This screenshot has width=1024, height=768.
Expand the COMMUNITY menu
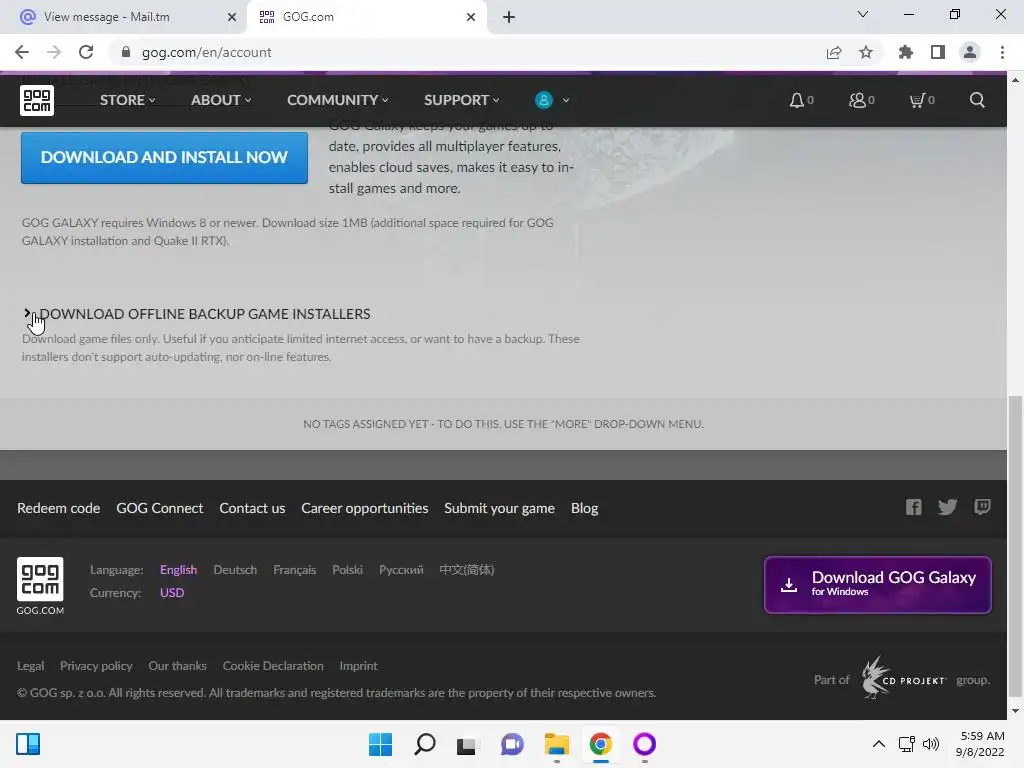[338, 100]
